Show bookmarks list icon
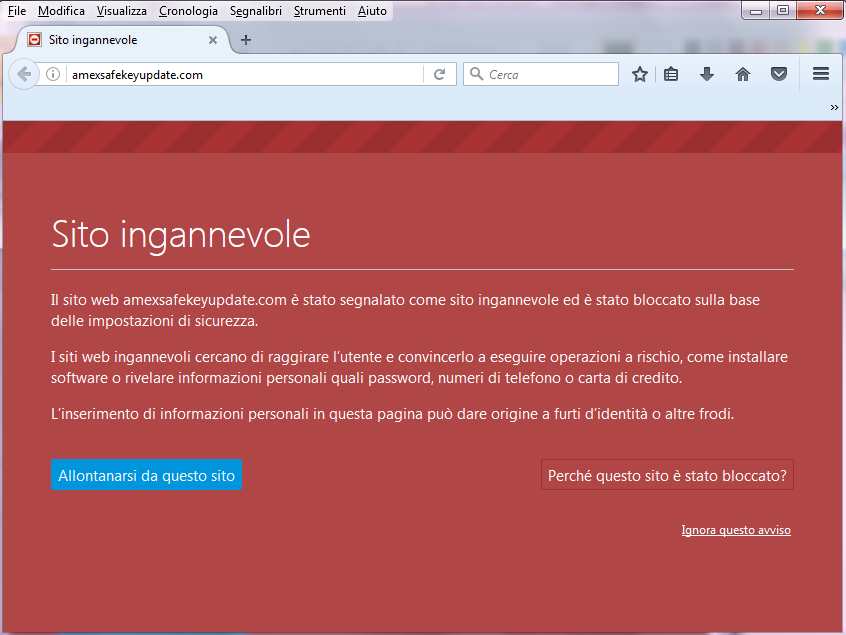Image resolution: width=846 pixels, height=635 pixels. (671, 74)
